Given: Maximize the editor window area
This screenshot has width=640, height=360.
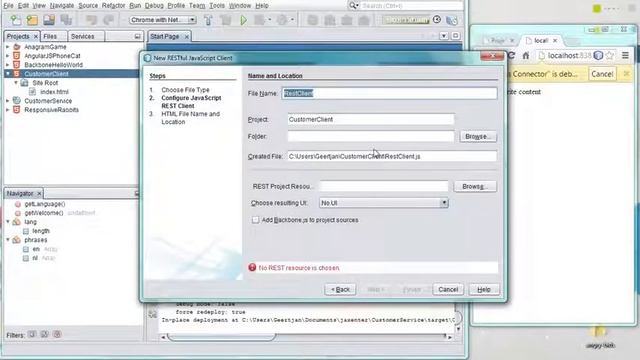Looking at the screenshot, I should point(456,36).
